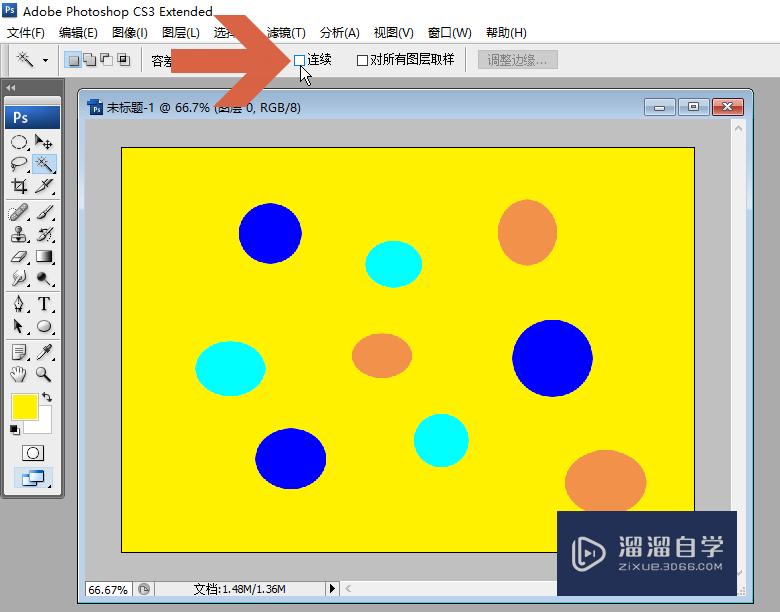Toggle Quick Mask mode
Screen dimensions: 780x612
[x=33, y=453]
